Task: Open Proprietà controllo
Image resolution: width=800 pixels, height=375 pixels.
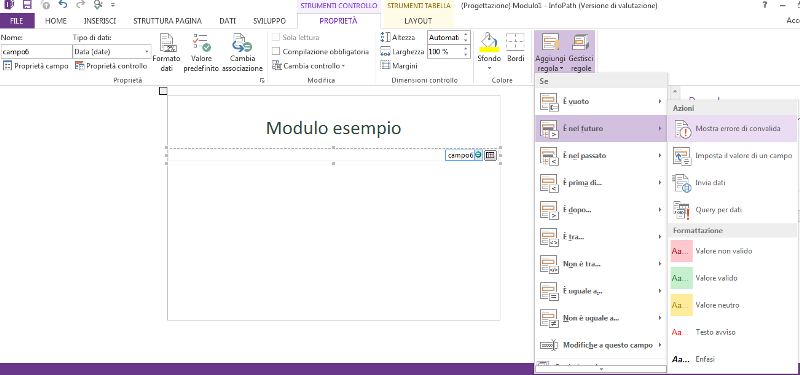Action: pyautogui.click(x=111, y=66)
